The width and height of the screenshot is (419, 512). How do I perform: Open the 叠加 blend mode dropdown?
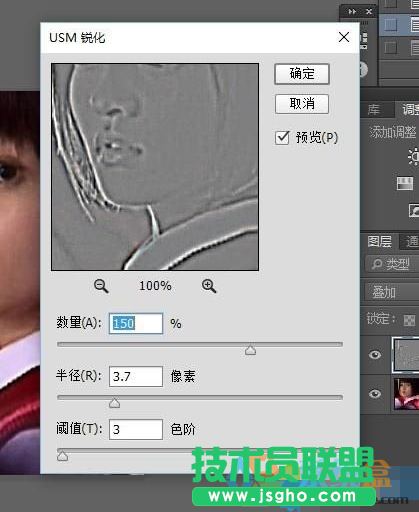click(x=392, y=292)
